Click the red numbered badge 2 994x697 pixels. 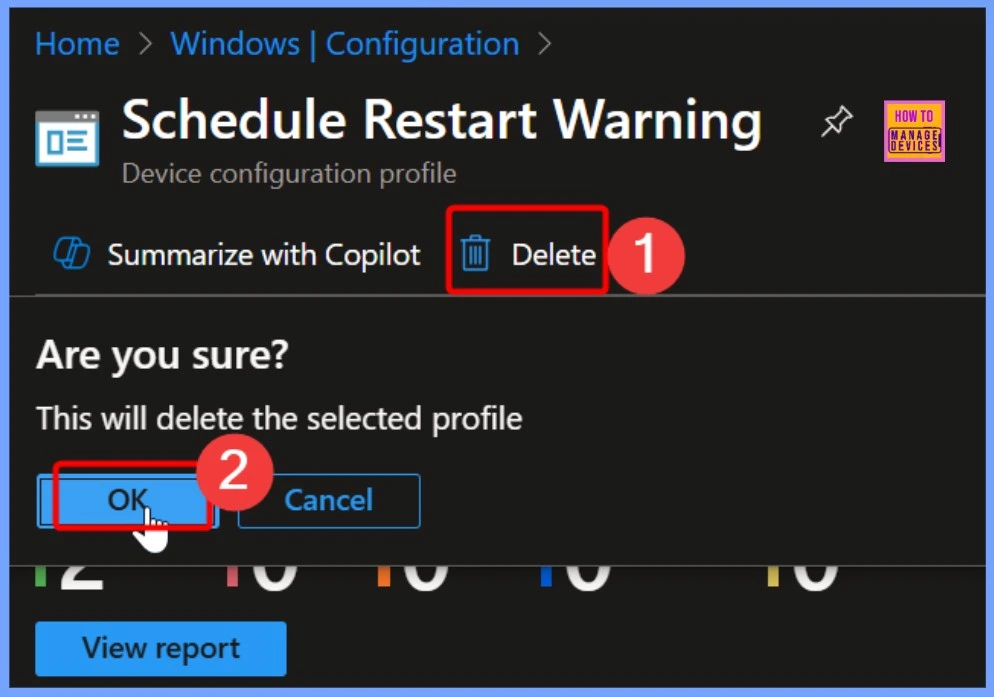234,469
